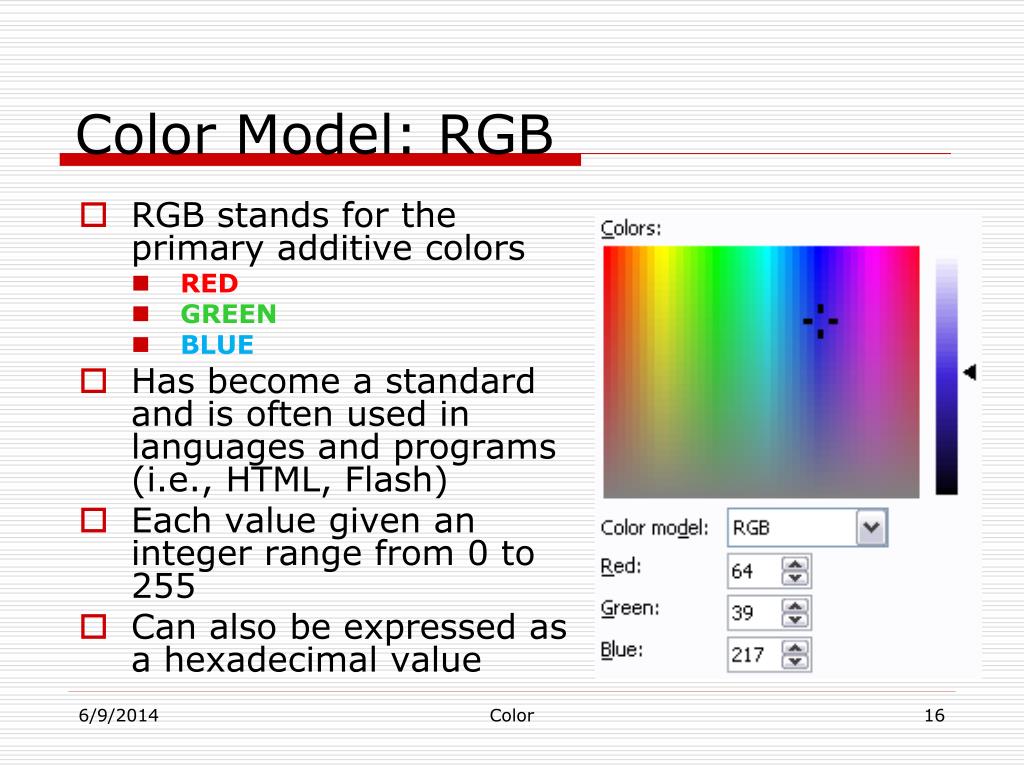The height and width of the screenshot is (768, 1024).
Task: Click the 'Color Model: RGB' slide title
Action: pos(314,134)
